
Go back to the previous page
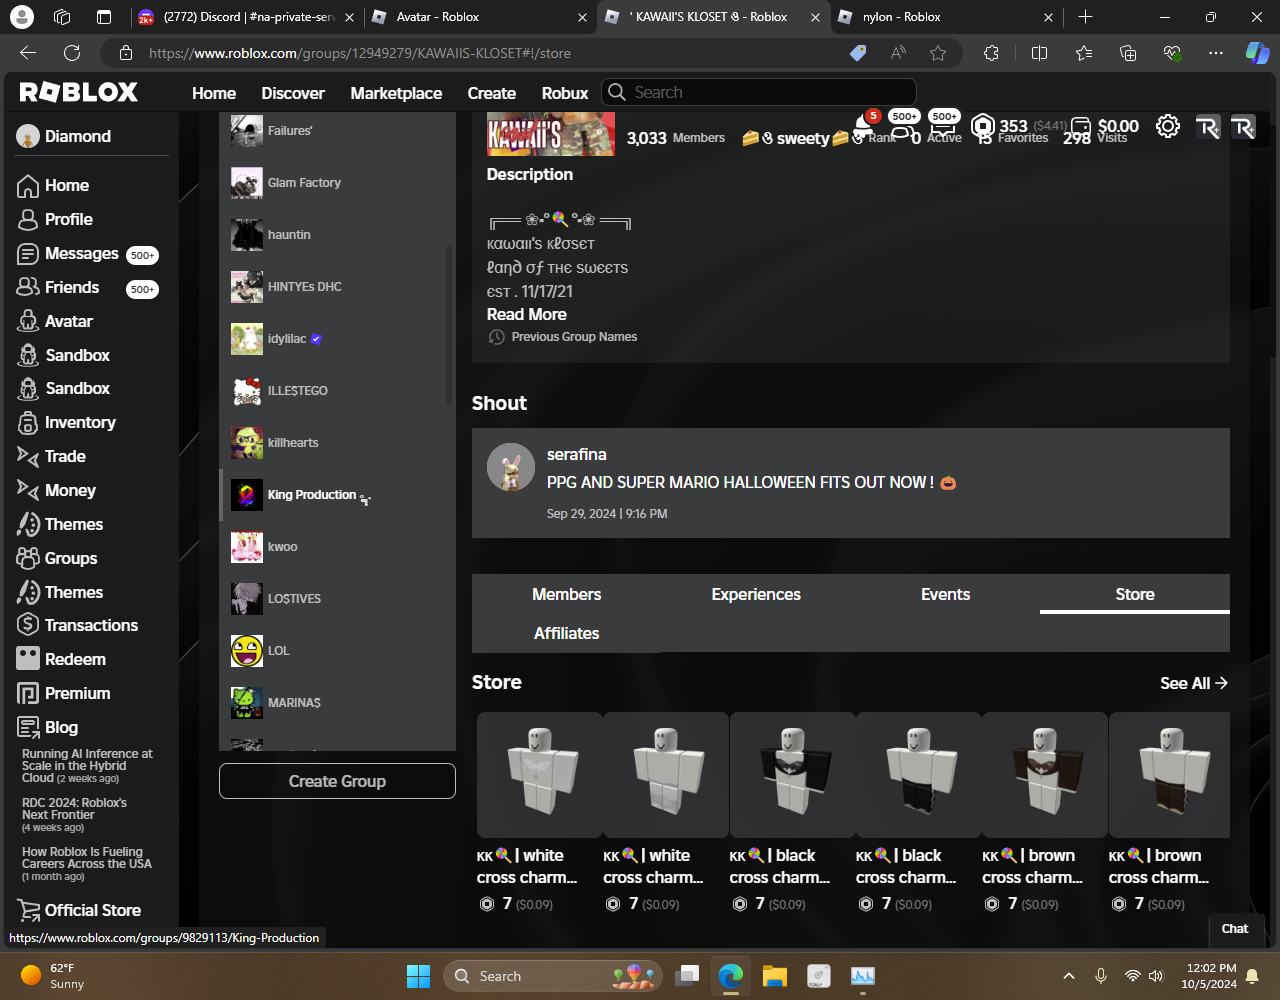pyautogui.click(x=28, y=53)
